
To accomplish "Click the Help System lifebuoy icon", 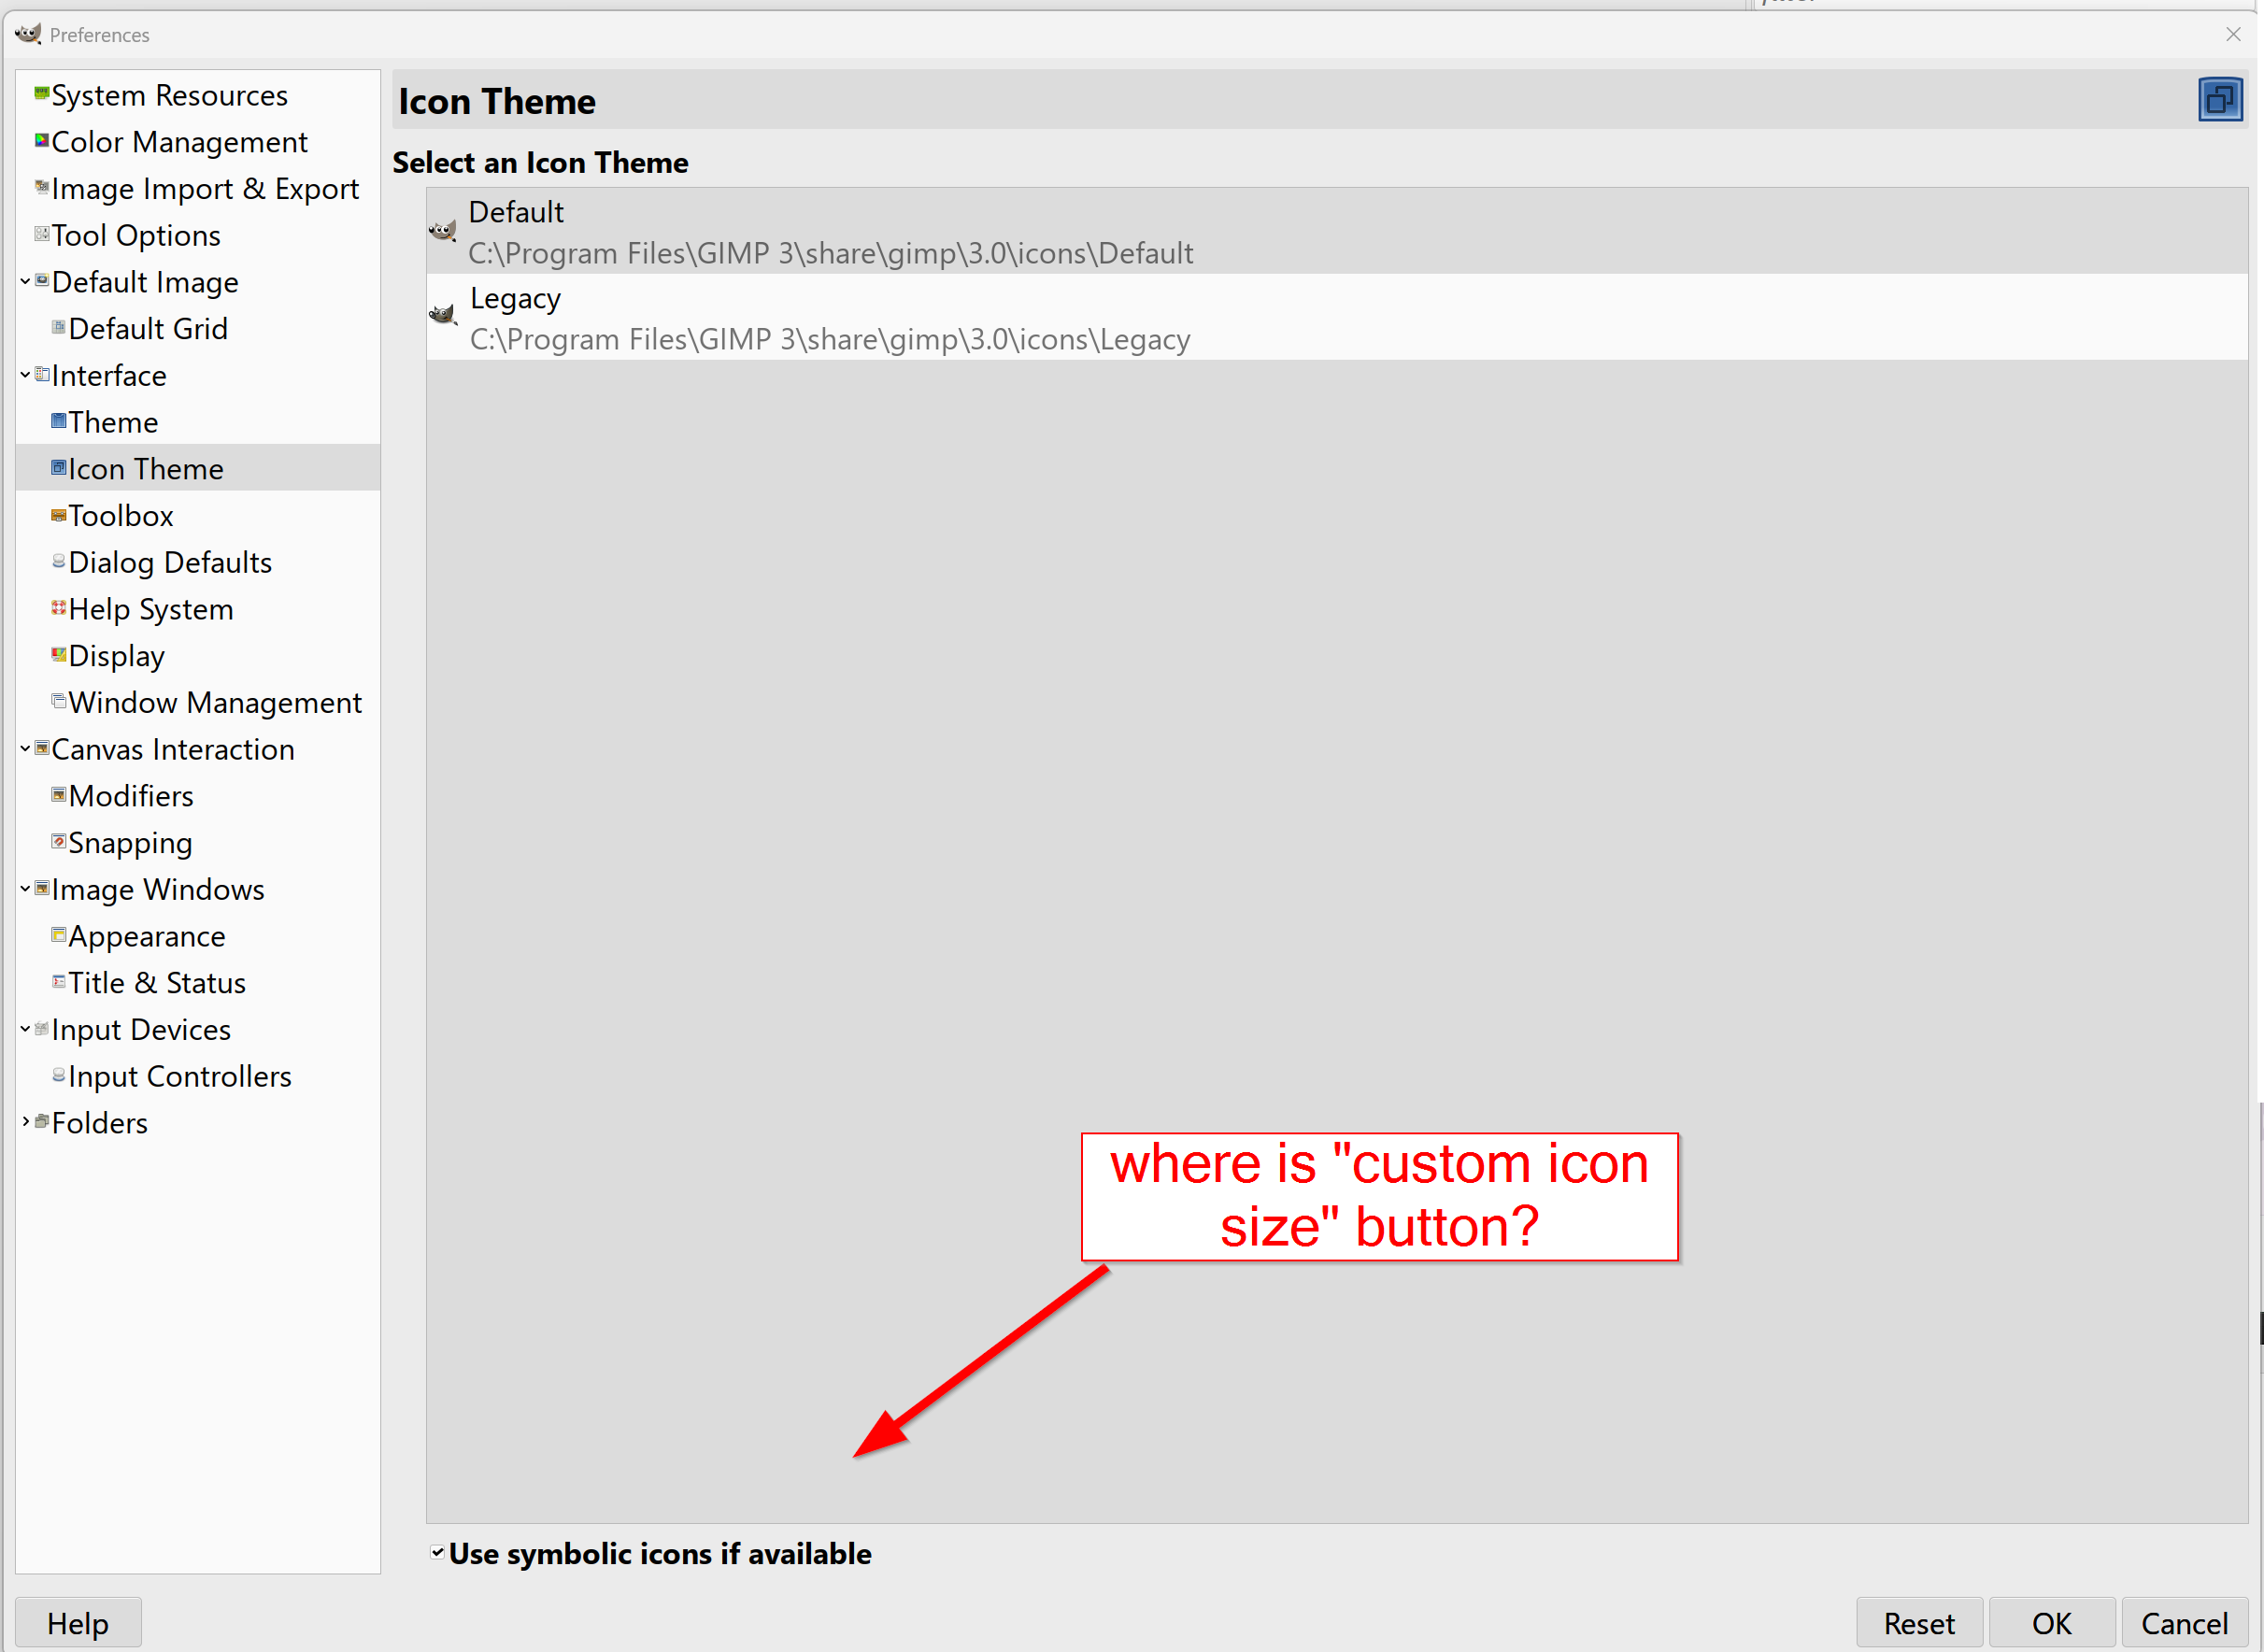I will [x=58, y=608].
